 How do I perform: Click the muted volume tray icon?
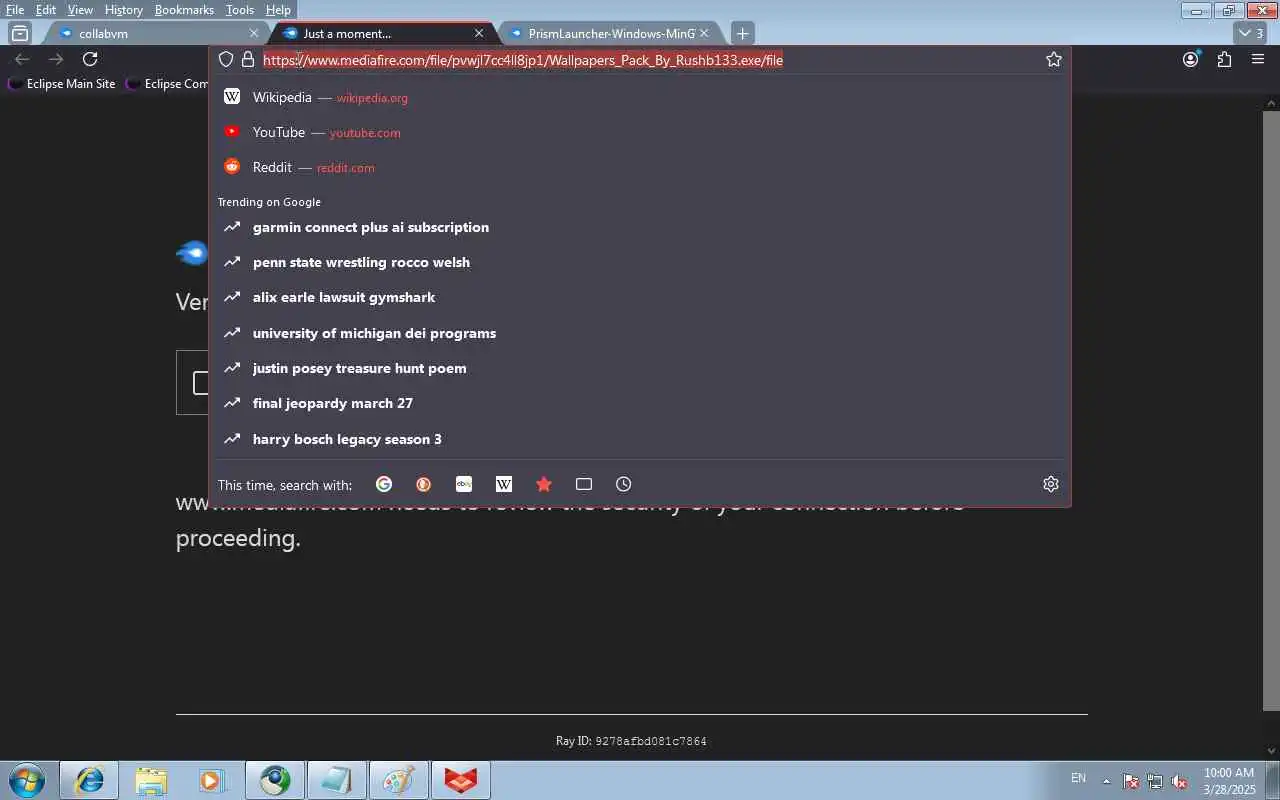click(1179, 781)
